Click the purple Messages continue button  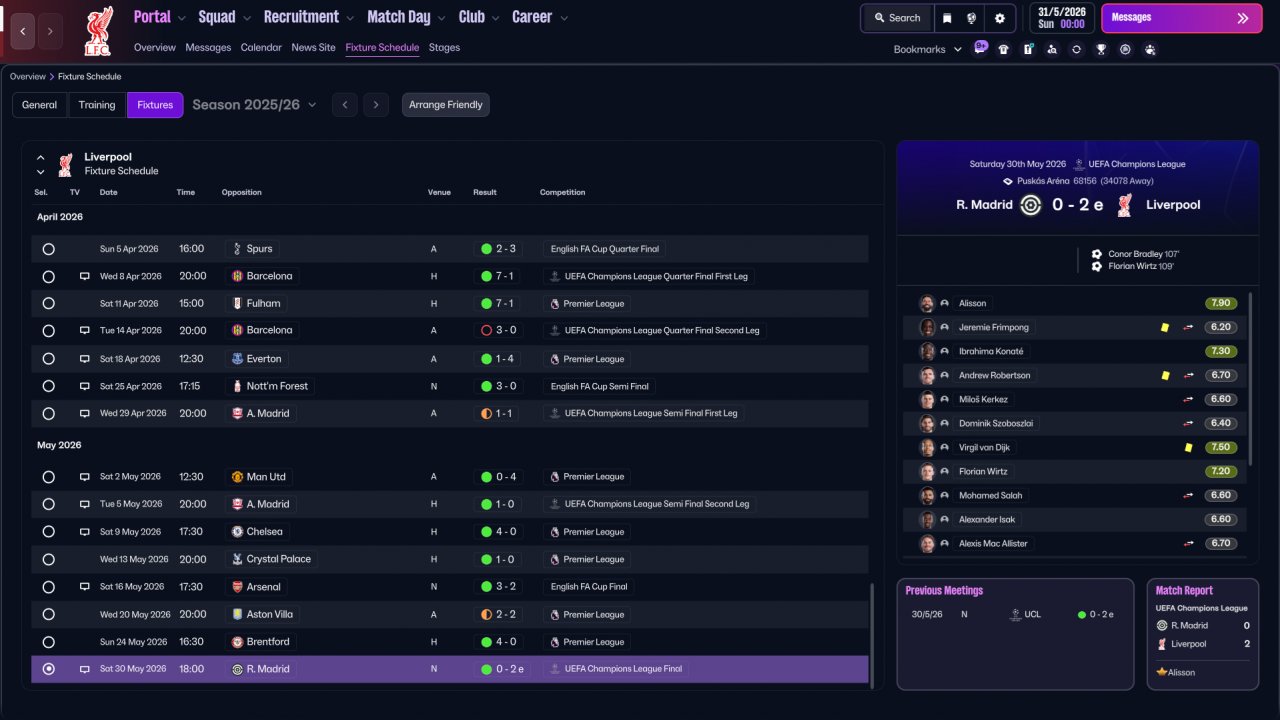pos(1181,18)
